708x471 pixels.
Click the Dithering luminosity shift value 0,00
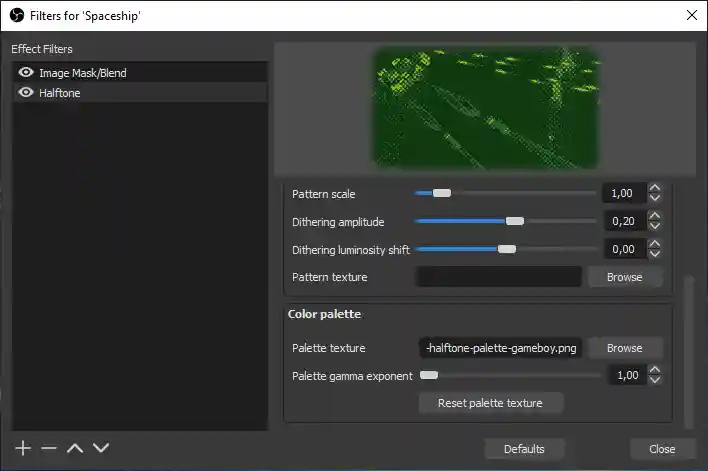tap(624, 249)
